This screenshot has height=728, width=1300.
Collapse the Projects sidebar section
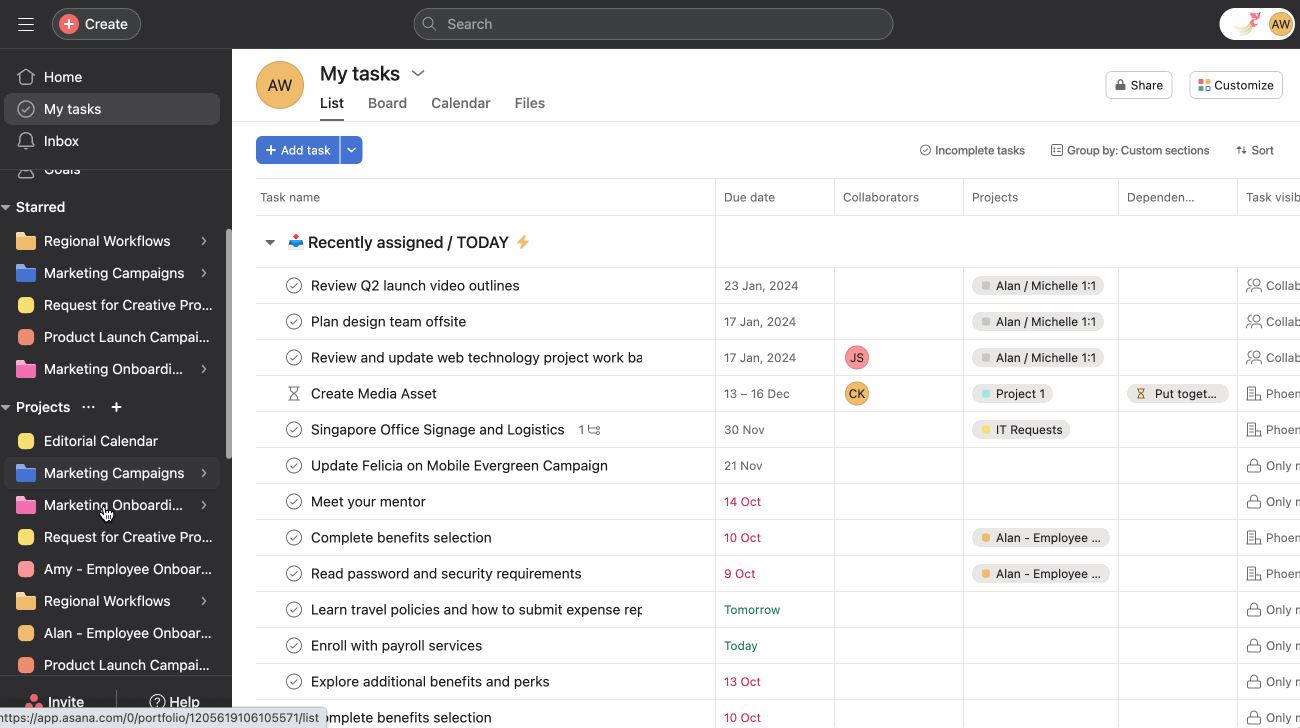click(6, 407)
